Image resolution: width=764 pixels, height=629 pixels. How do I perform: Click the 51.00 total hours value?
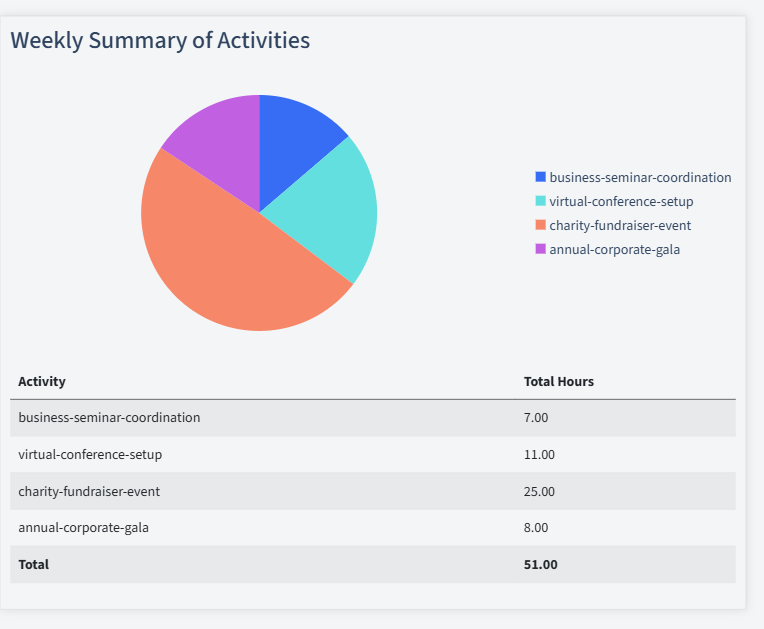[540, 564]
